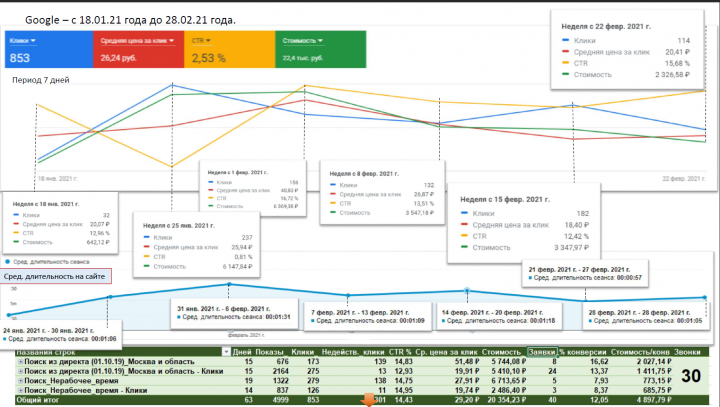This screenshot has width=720, height=407.
Task: Click yellow CTR line peak at week of 1 февр.
Action: 304,85
